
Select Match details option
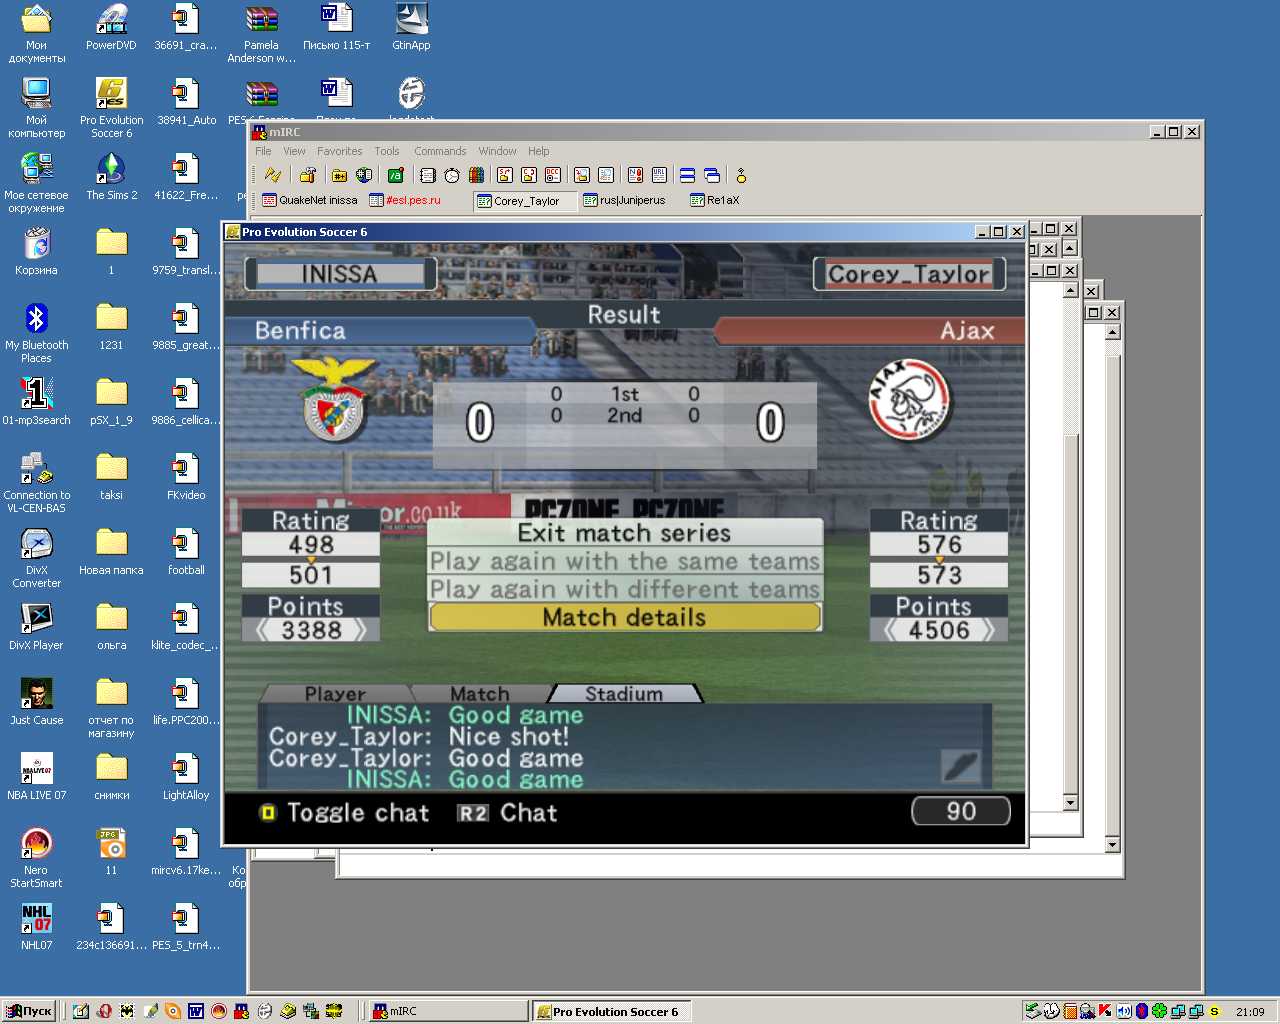(625, 617)
